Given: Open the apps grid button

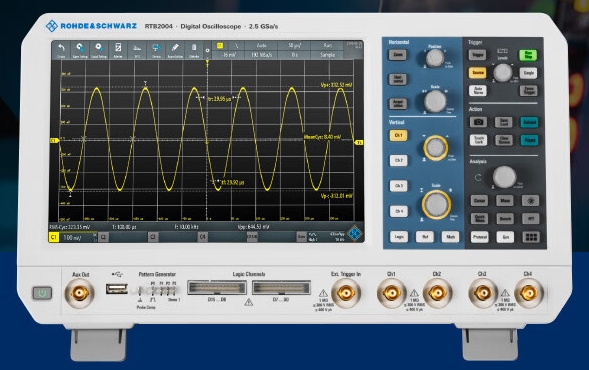Looking at the screenshot, I should pos(531,237).
